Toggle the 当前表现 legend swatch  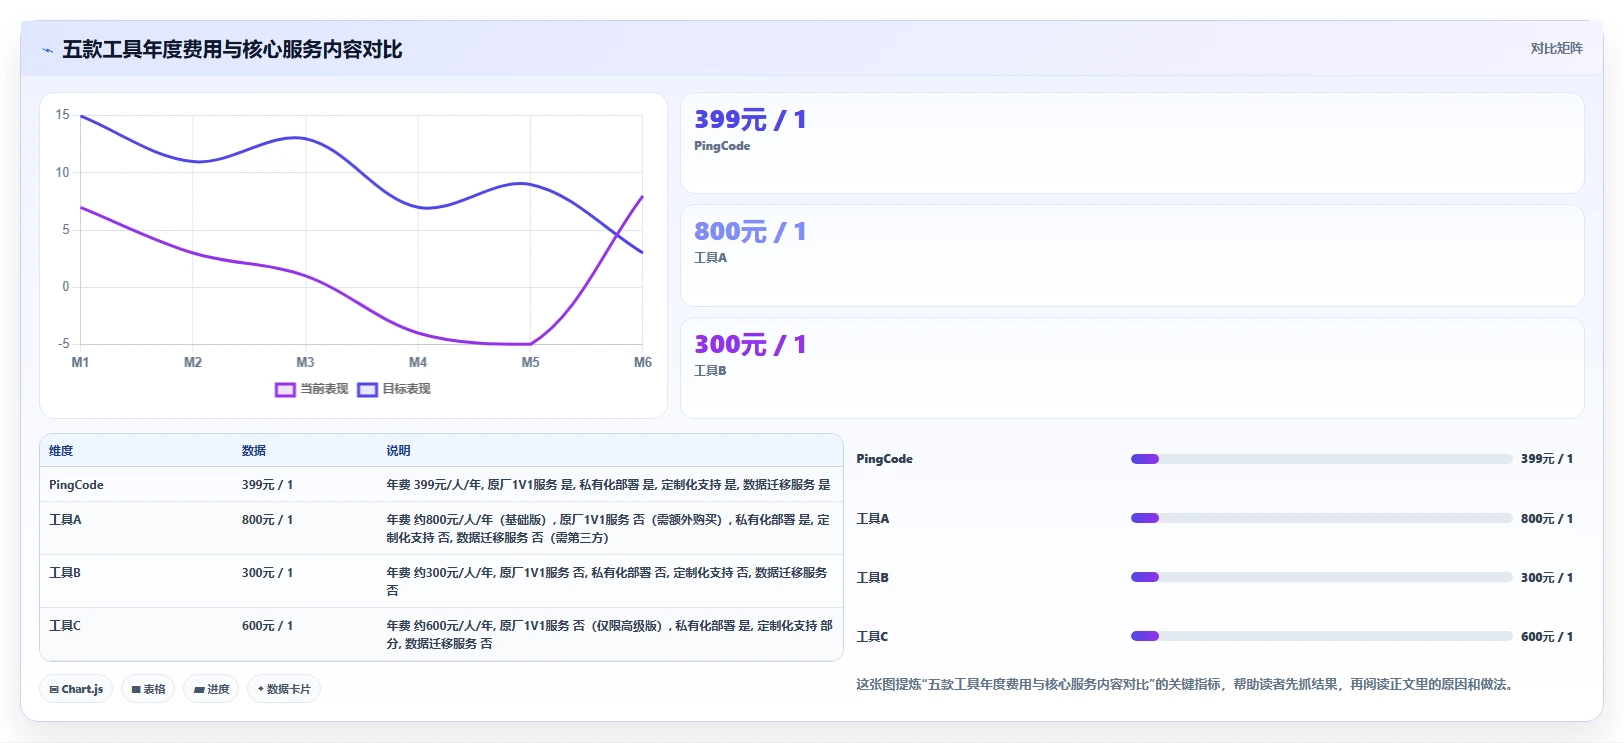click(x=285, y=389)
